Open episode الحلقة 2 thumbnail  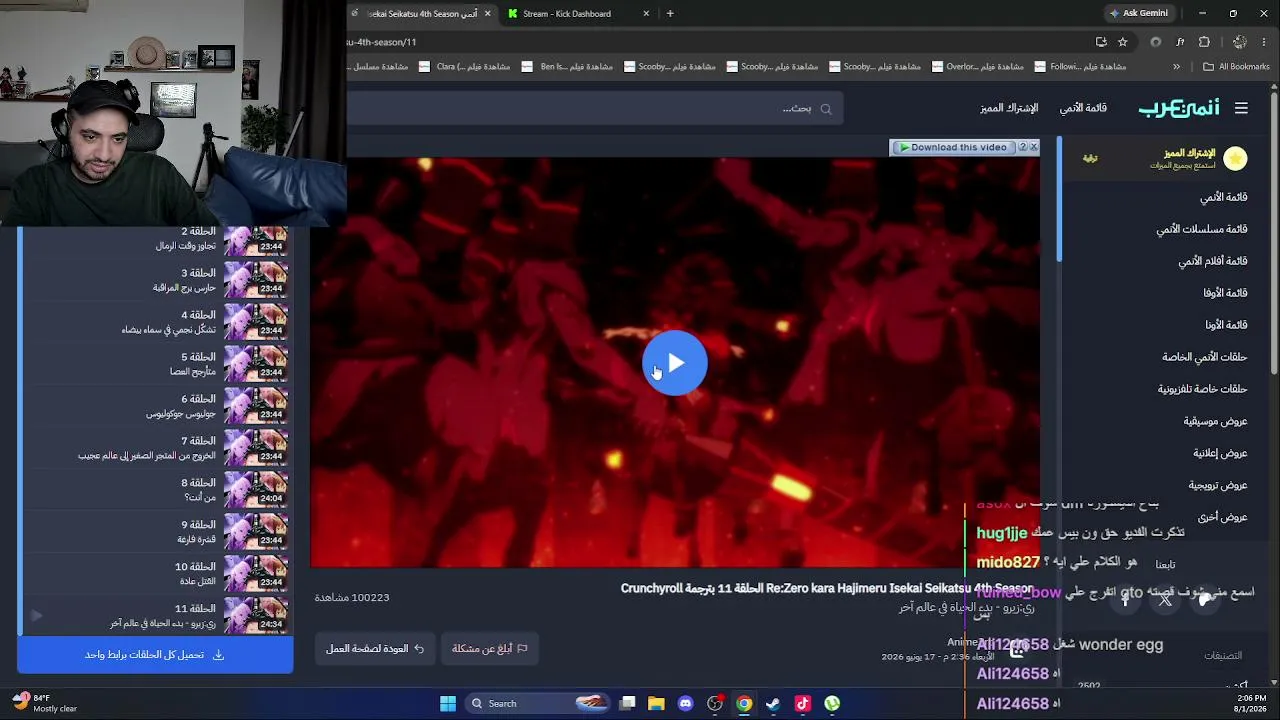(x=256, y=239)
